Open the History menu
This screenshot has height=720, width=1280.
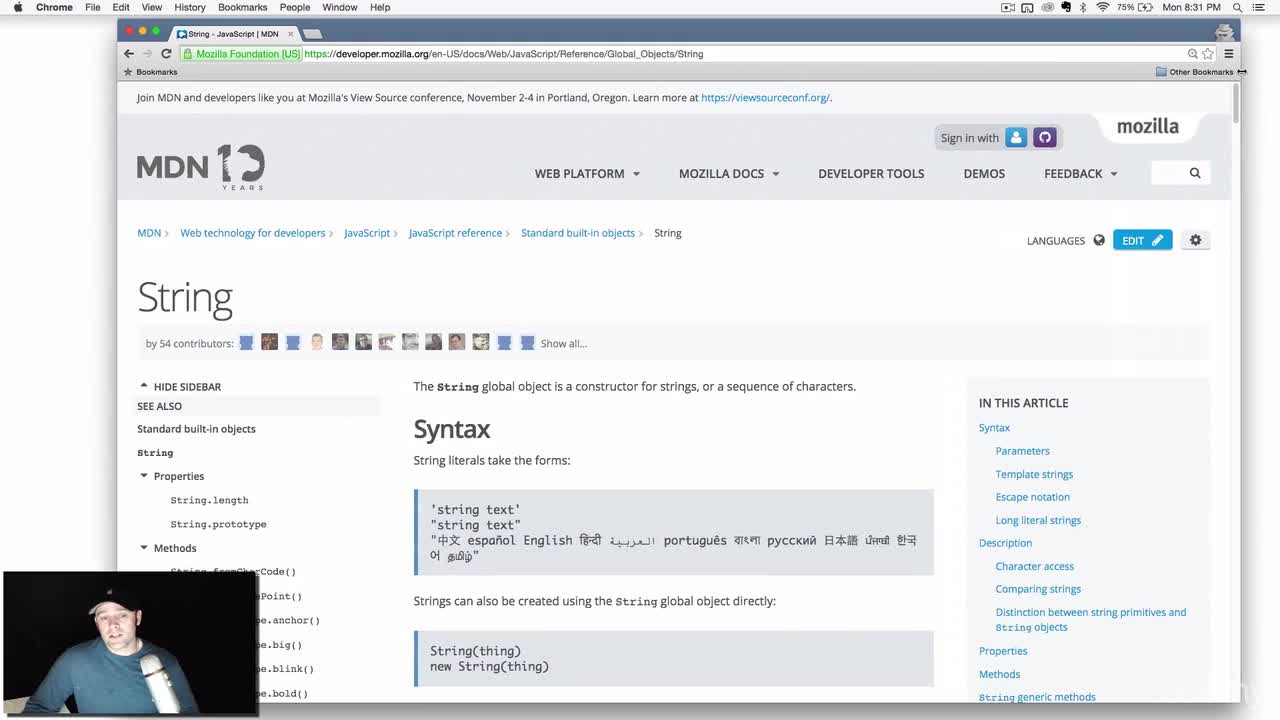click(190, 7)
